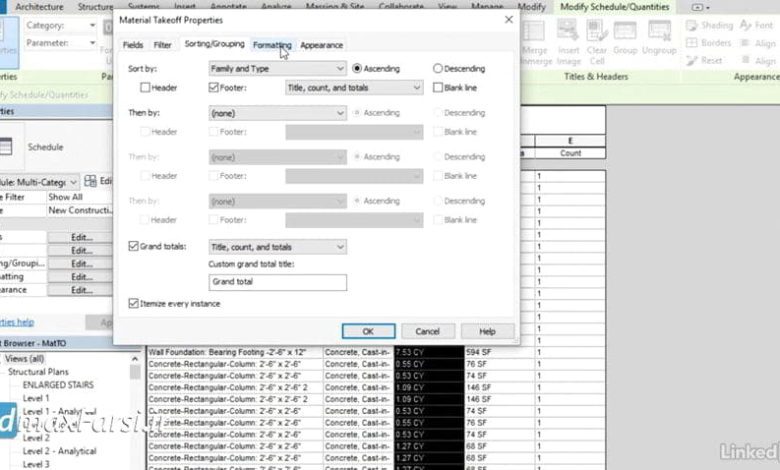This screenshot has width=780, height=470.
Task: Toggle Itemize every instance checkbox
Action: [133, 303]
